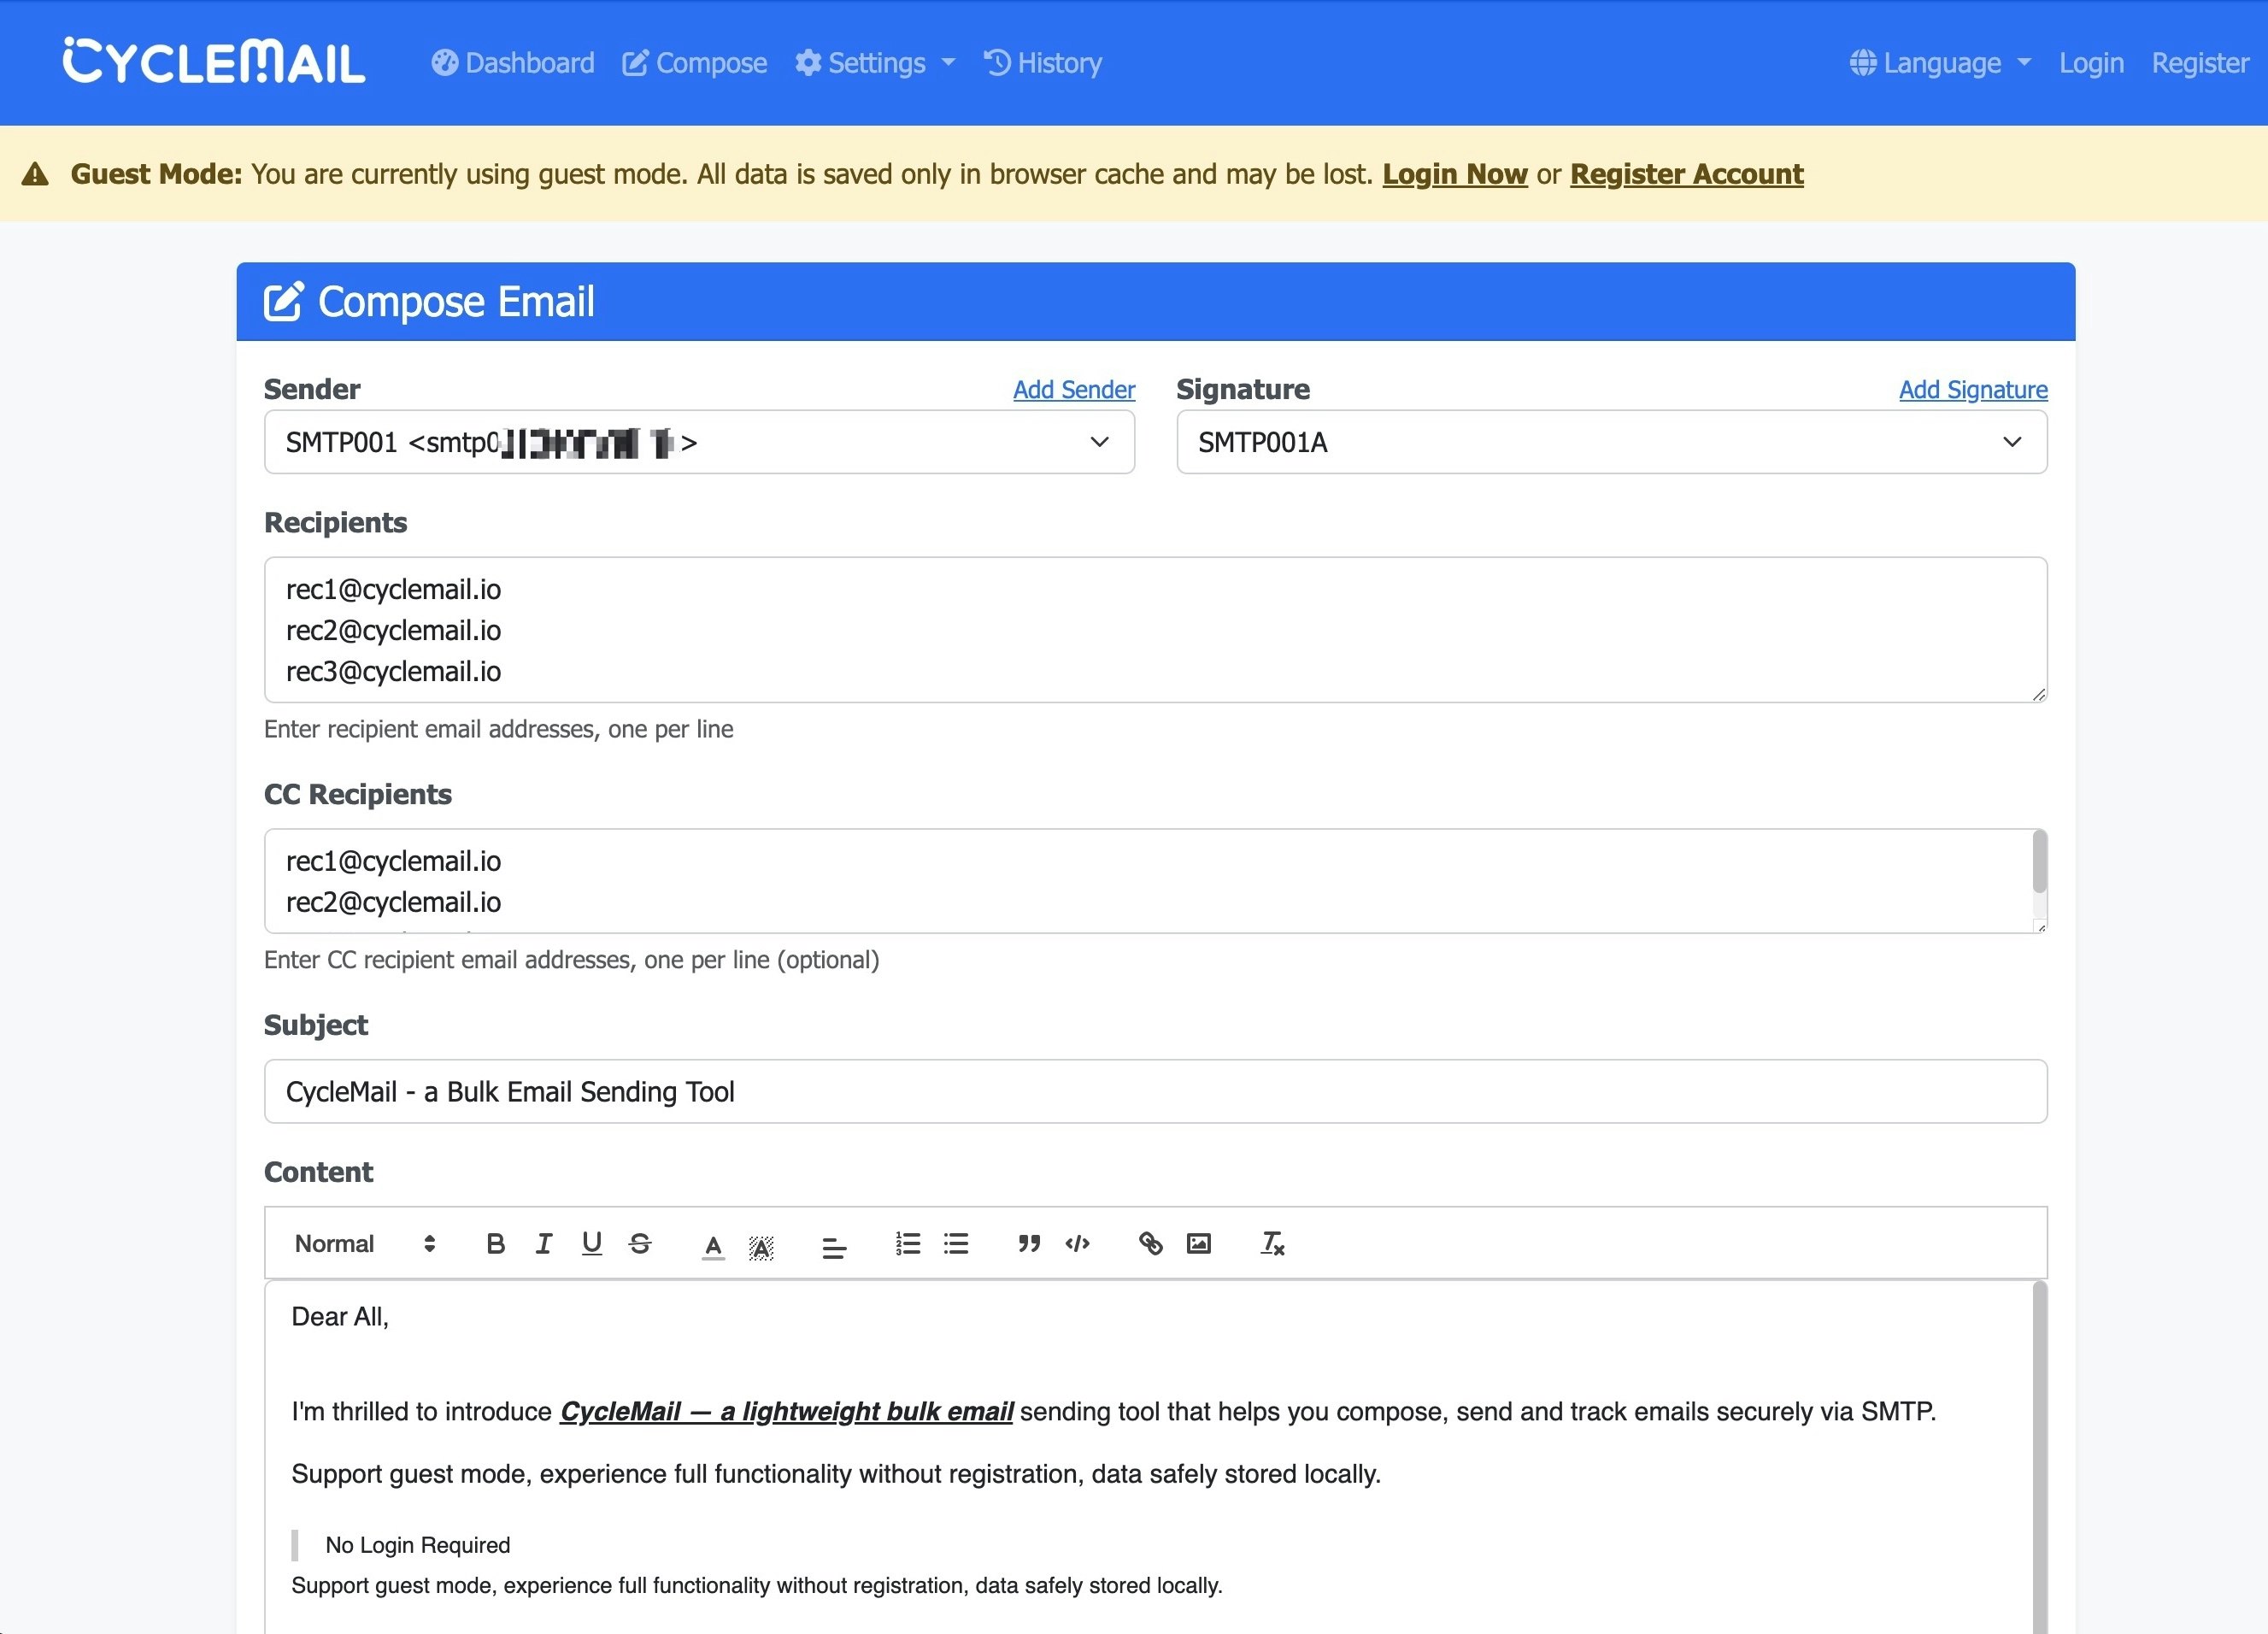Insert a blockquote in content

pos(1029,1243)
